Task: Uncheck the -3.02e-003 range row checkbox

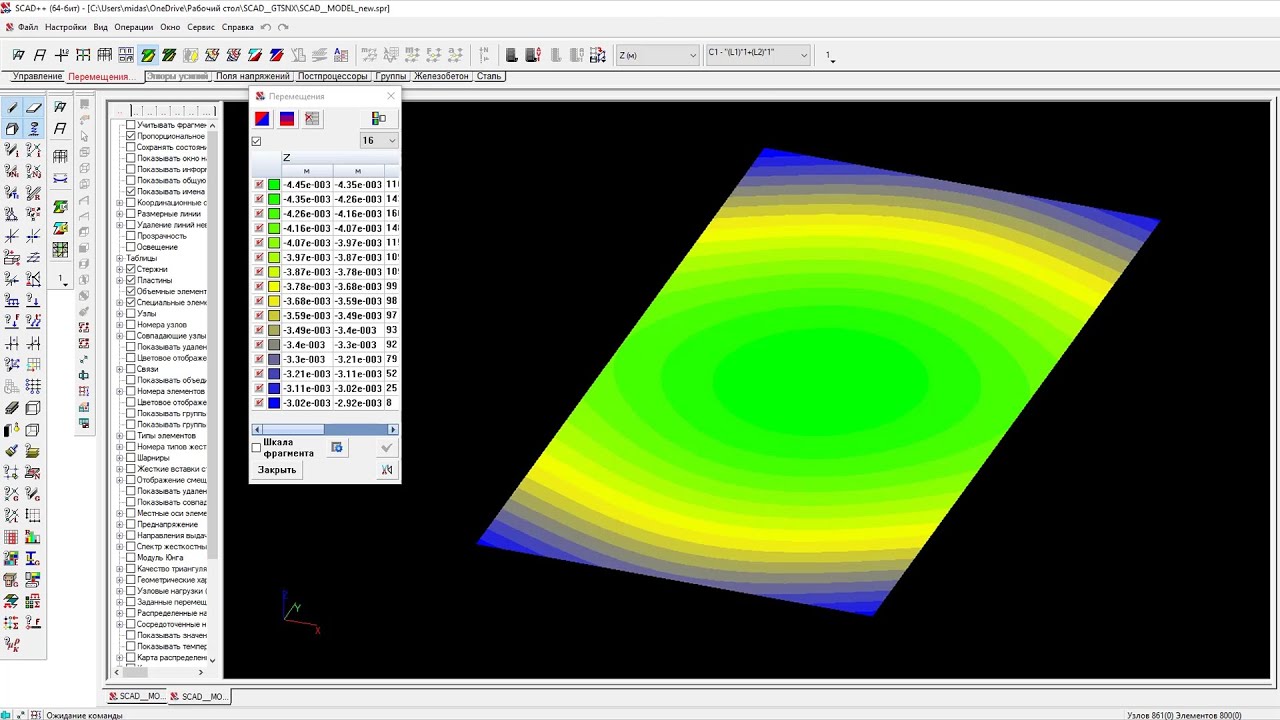Action: point(259,403)
